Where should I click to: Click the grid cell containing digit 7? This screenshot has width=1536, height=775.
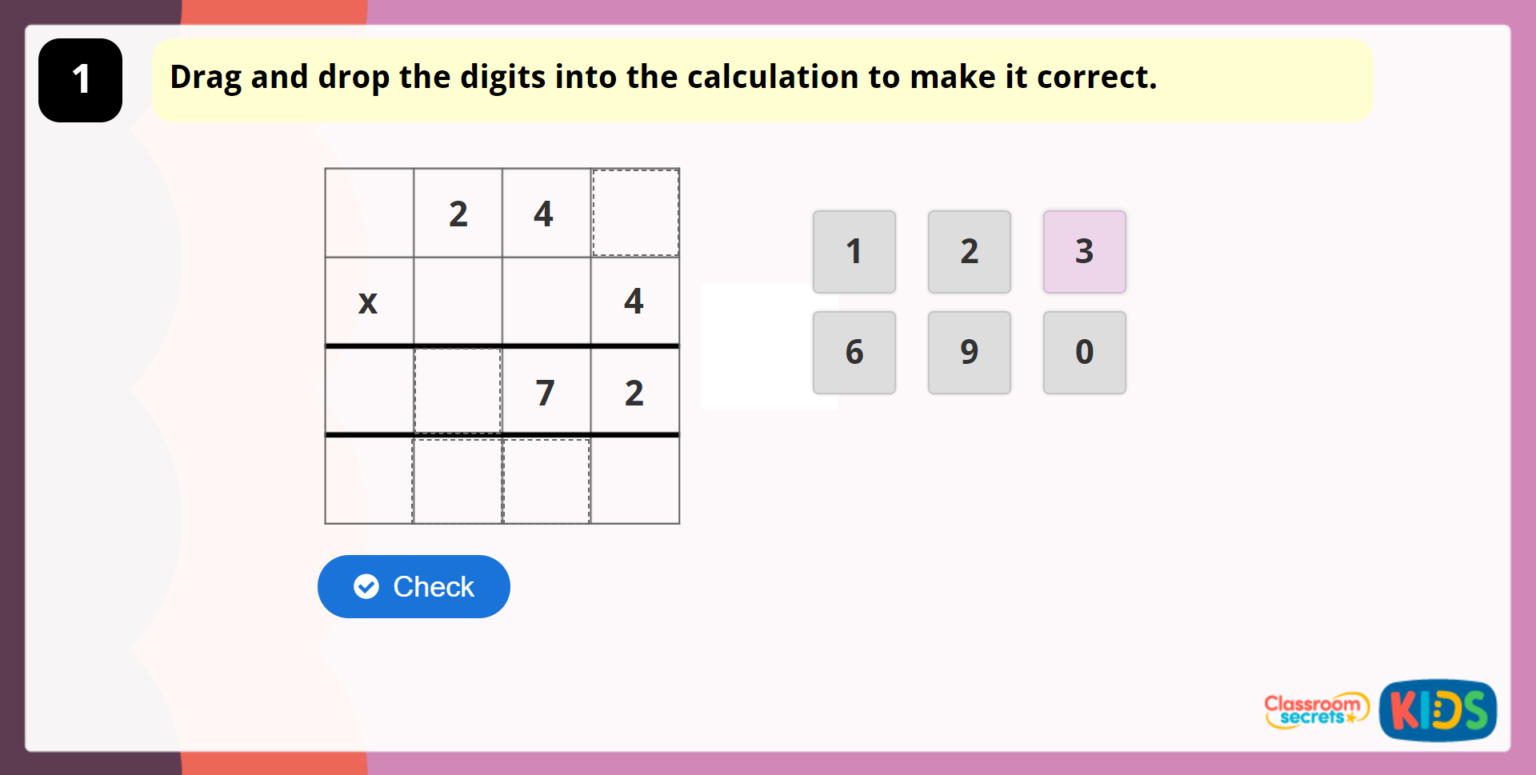546,392
